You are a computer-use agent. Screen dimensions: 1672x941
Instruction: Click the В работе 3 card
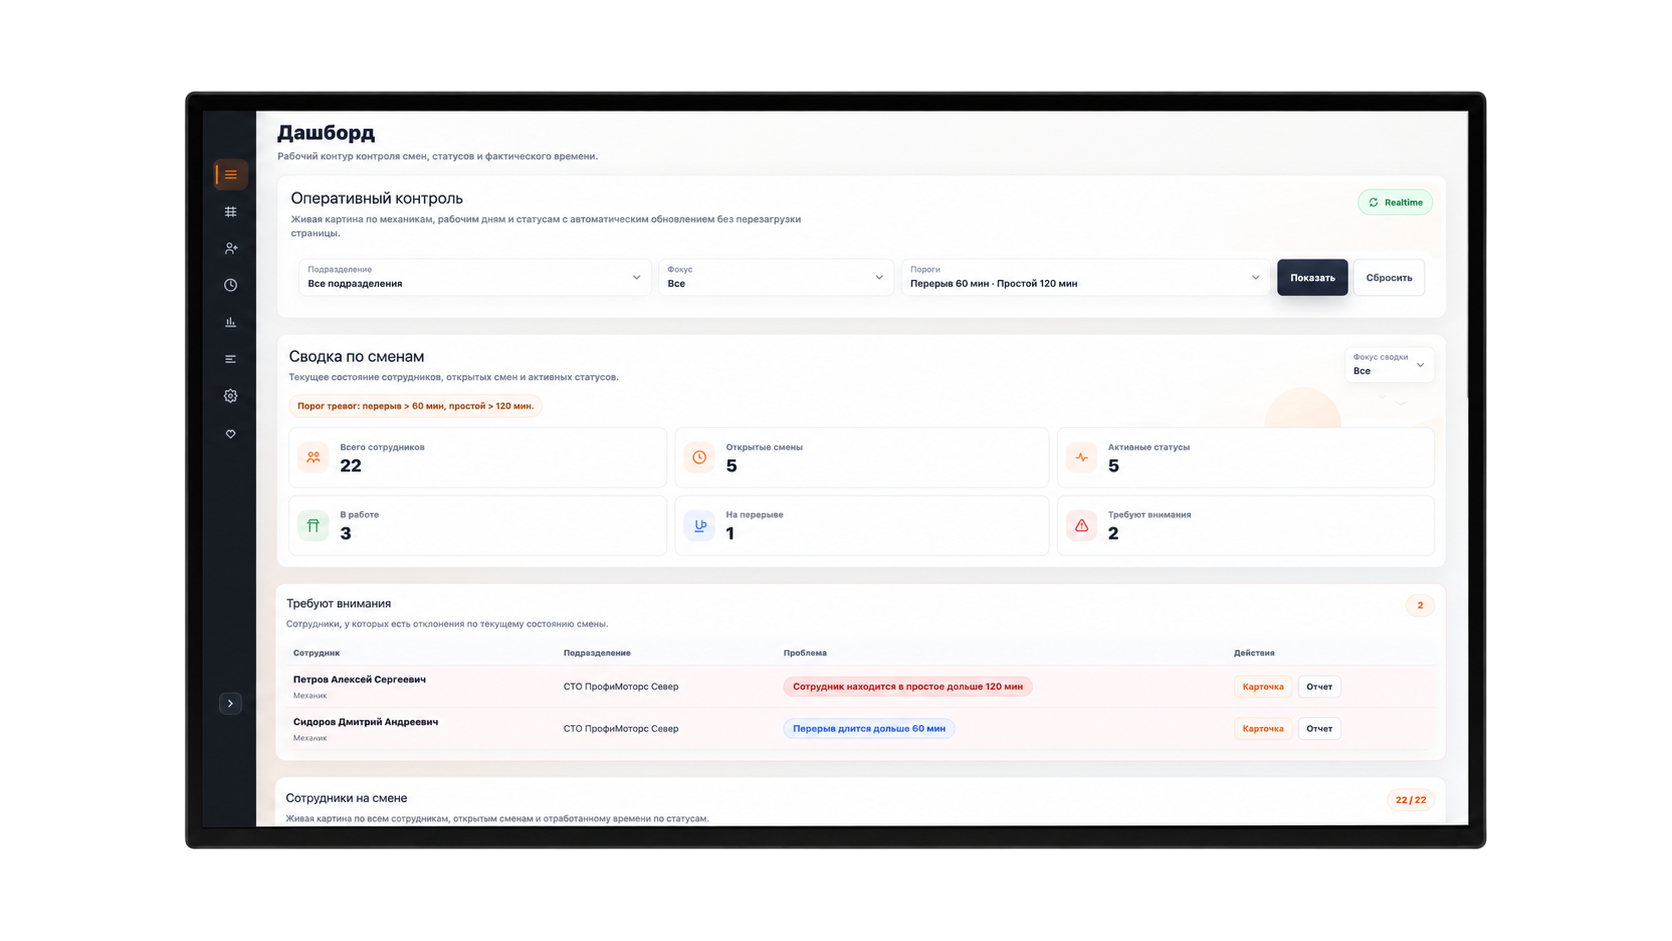[478, 525]
